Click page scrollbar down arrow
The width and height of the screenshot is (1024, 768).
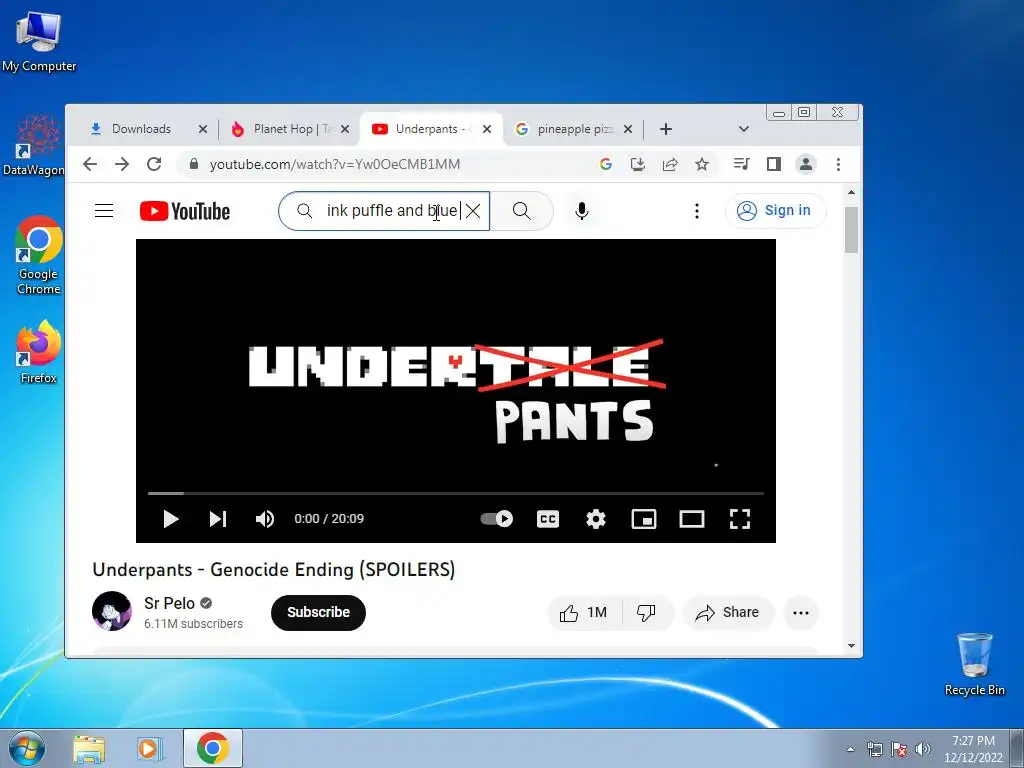point(851,646)
